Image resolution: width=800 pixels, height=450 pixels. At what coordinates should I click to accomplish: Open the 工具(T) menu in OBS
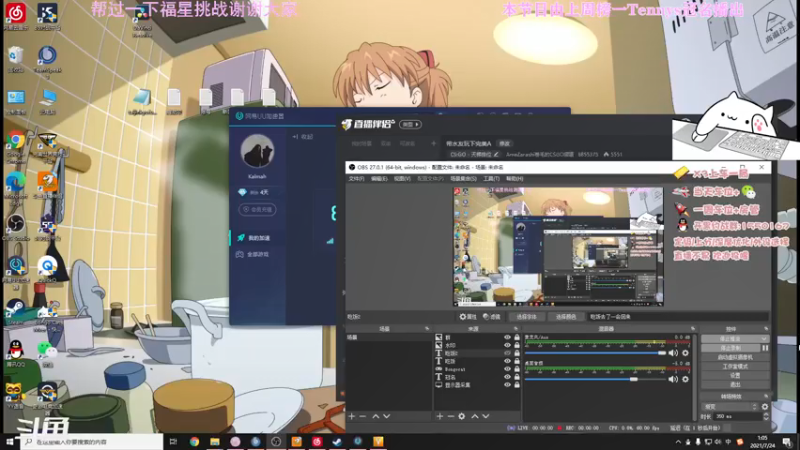point(491,179)
